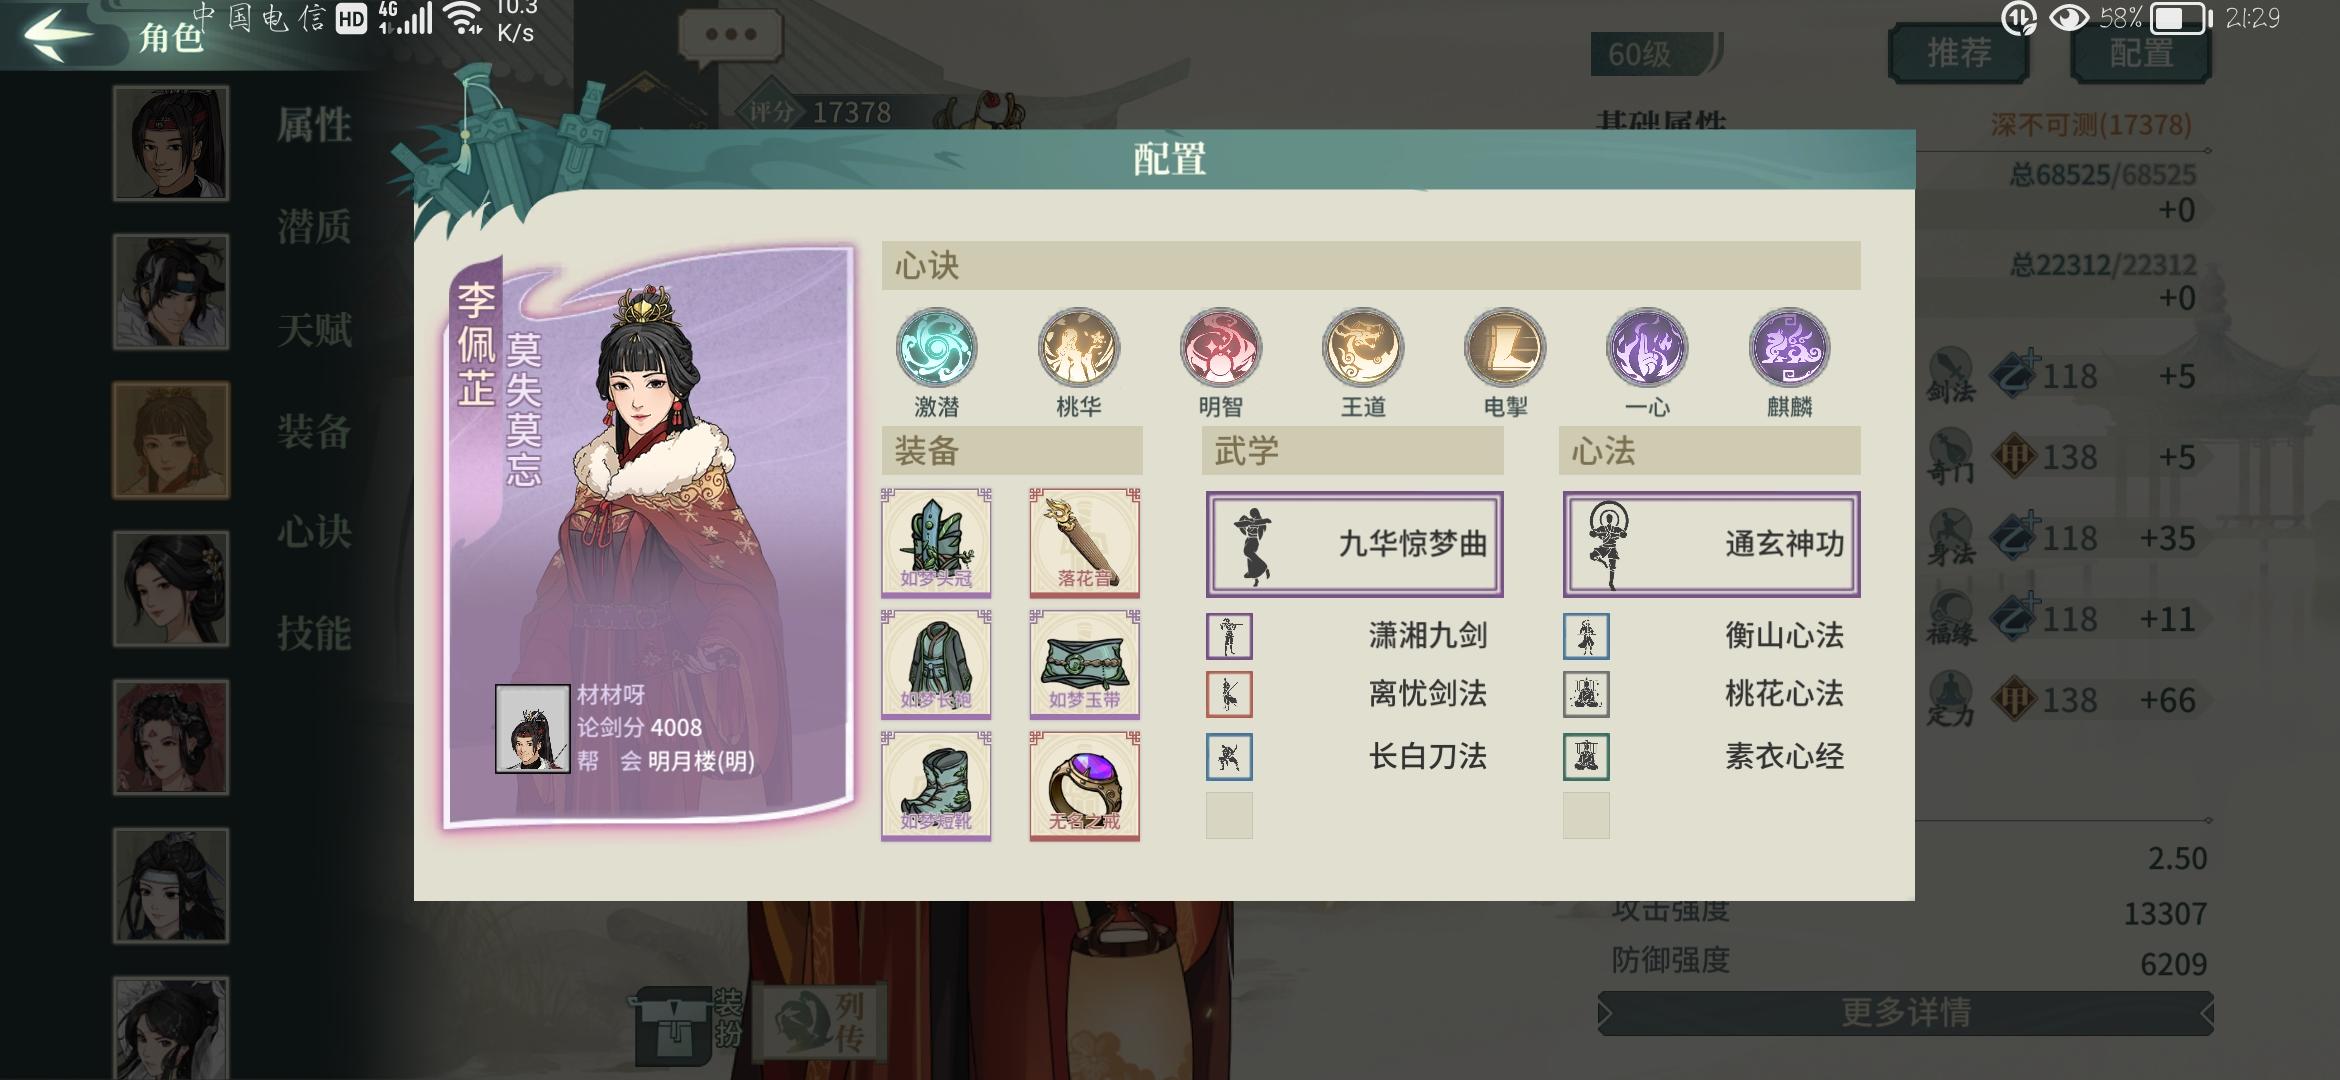The image size is (2340, 1080).
Task: Expand 更多详情 for more stats
Action: [x=1905, y=1013]
